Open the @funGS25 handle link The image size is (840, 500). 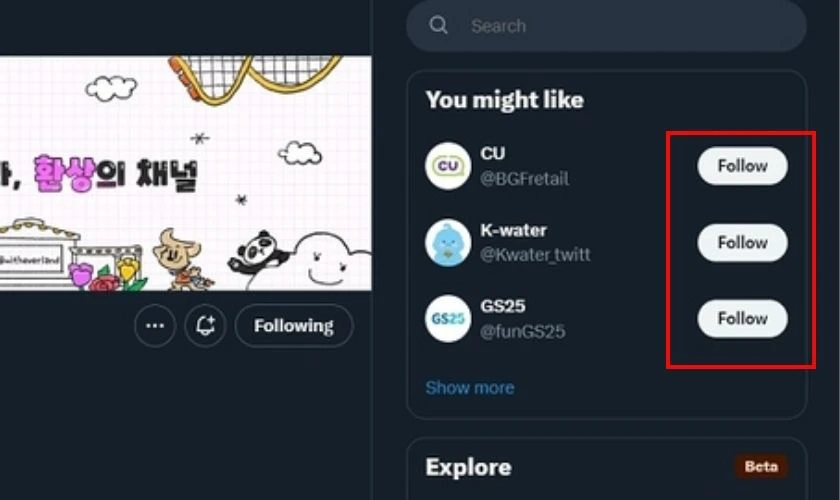(x=522, y=331)
